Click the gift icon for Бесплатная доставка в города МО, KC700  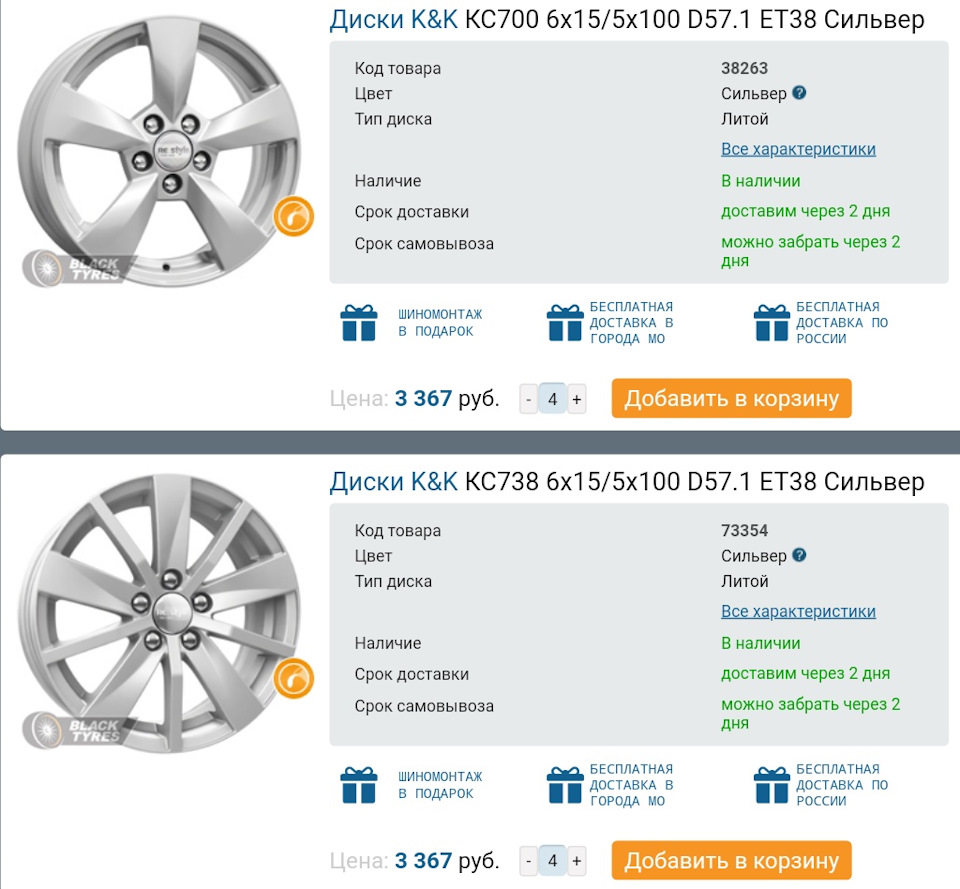click(x=565, y=322)
